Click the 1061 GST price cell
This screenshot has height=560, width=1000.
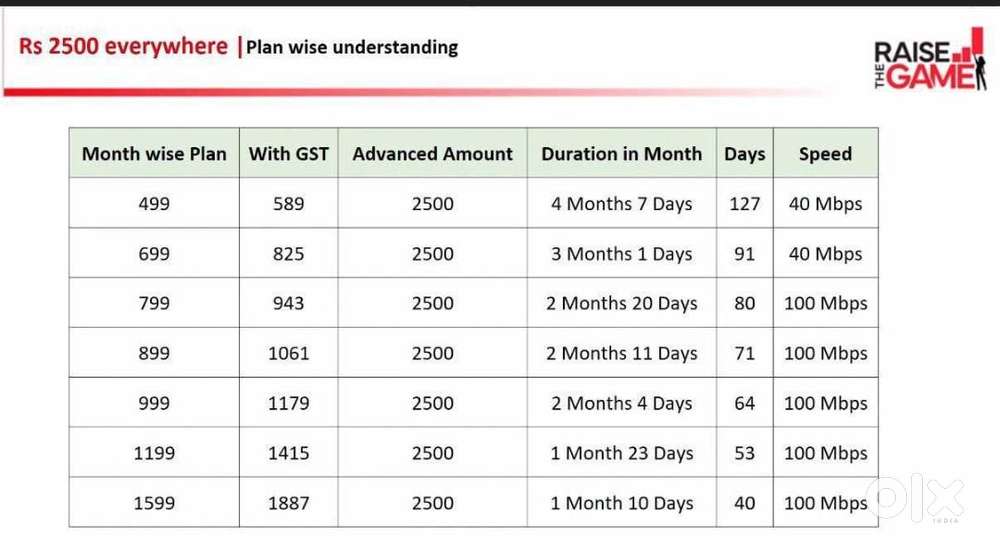point(288,354)
